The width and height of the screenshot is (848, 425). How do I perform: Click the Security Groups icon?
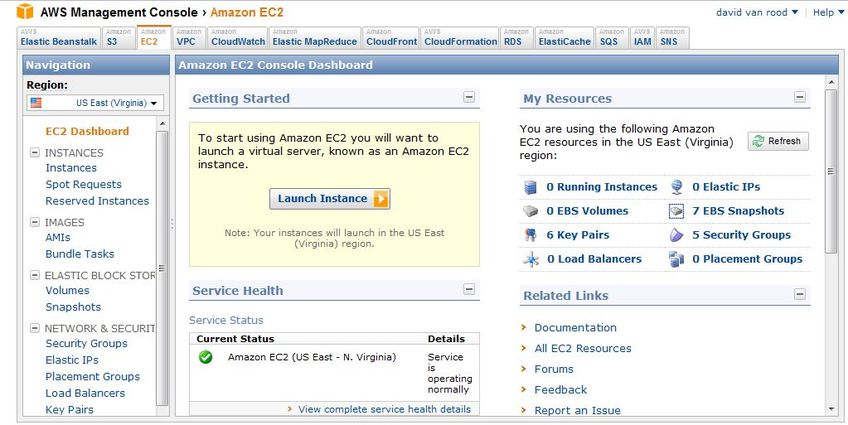click(677, 235)
